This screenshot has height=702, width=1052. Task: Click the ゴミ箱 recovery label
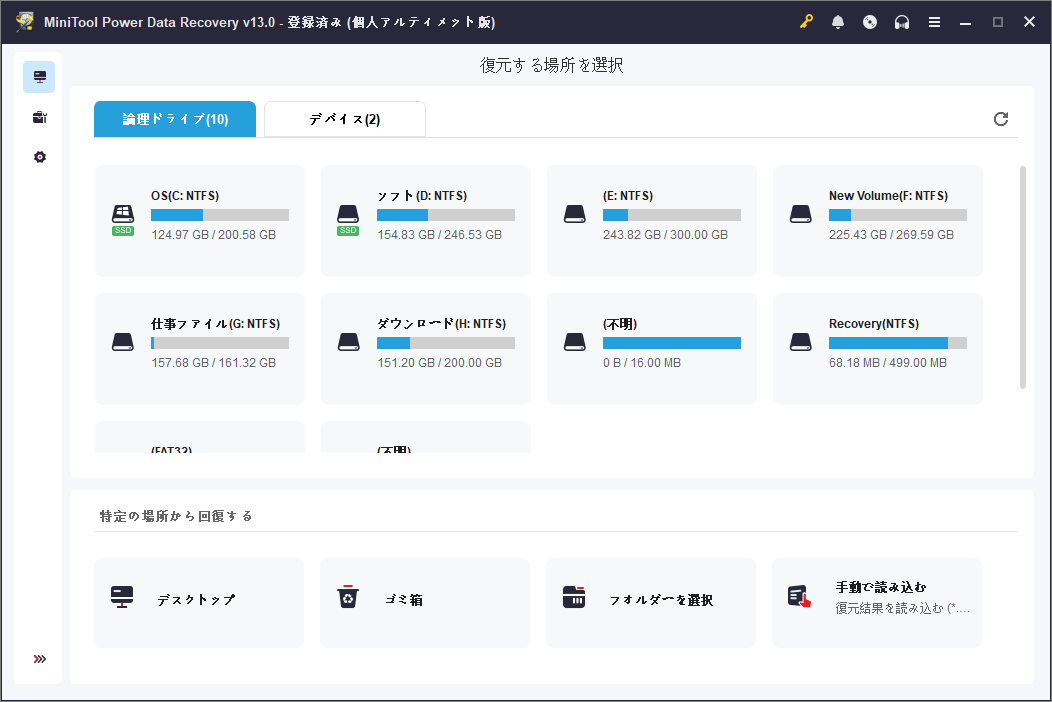coord(404,600)
